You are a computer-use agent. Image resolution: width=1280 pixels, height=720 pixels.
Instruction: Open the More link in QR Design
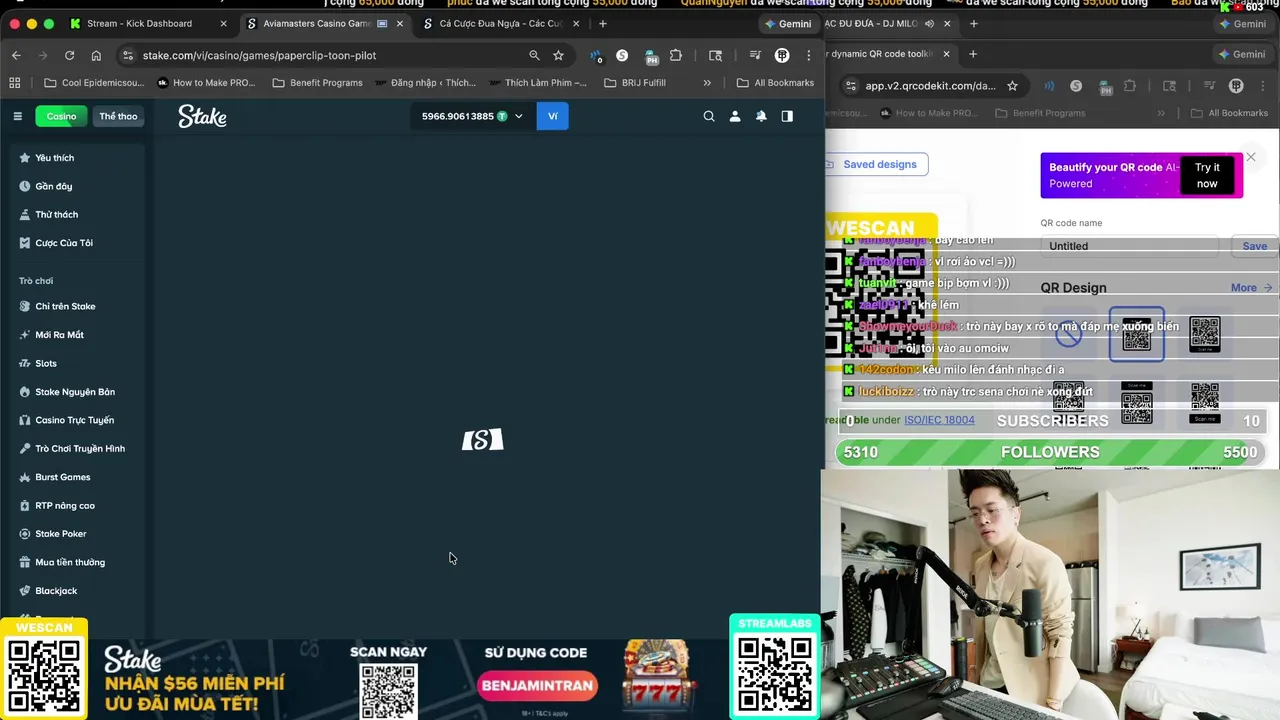coord(1251,288)
